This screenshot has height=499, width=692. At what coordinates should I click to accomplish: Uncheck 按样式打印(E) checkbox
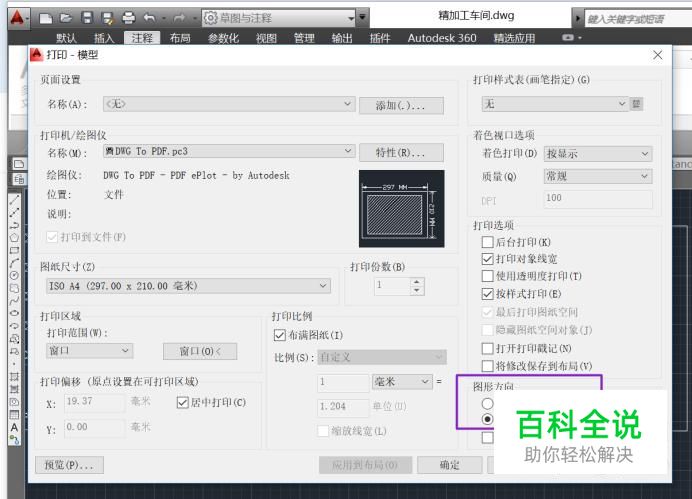(487, 293)
